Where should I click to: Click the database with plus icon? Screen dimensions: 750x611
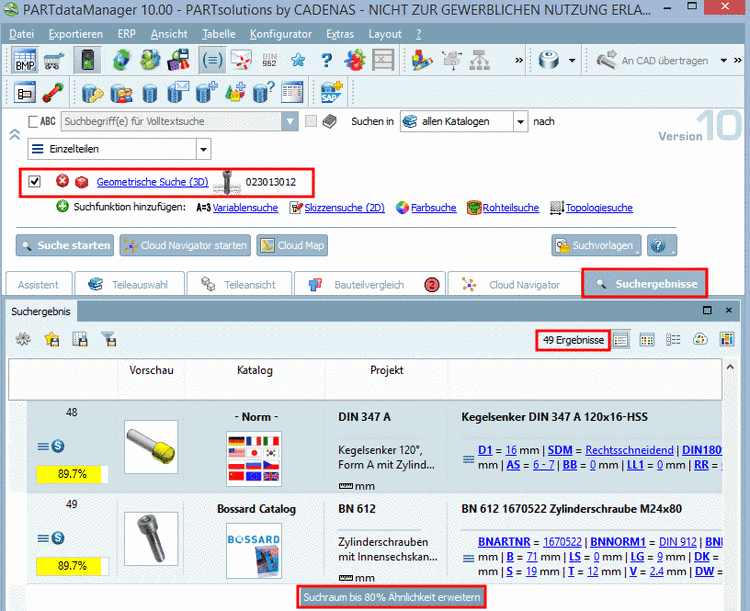tap(207, 92)
